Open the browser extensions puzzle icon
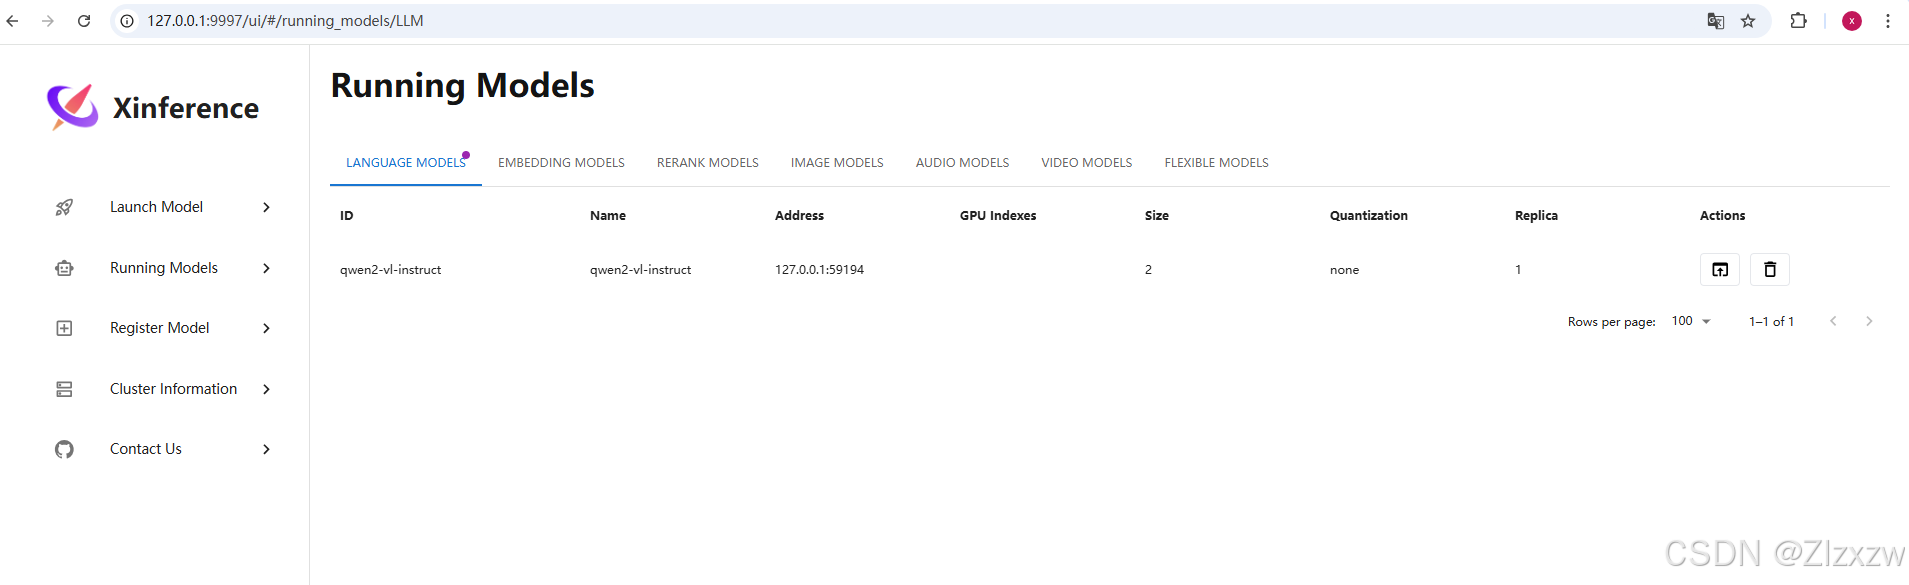Screen dimensions: 1909x585 tap(1798, 20)
